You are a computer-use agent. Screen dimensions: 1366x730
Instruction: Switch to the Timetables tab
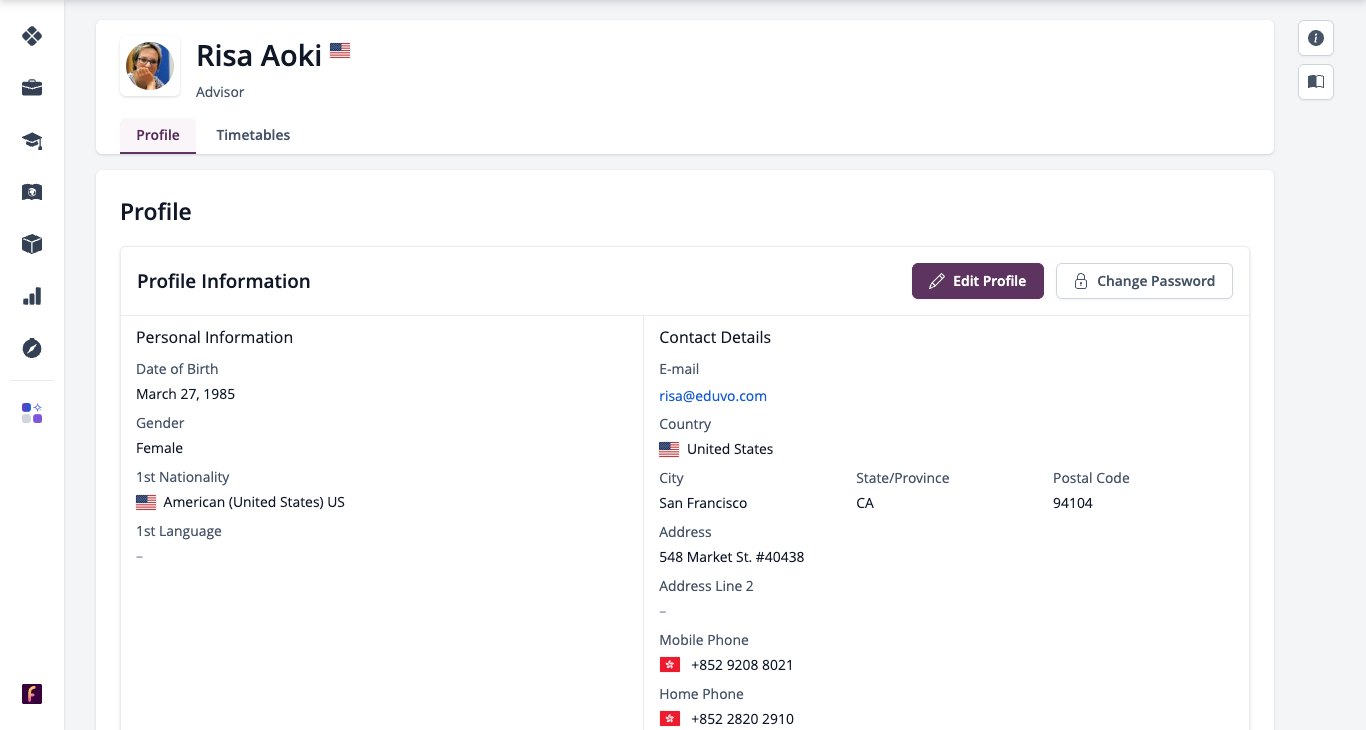tap(253, 135)
